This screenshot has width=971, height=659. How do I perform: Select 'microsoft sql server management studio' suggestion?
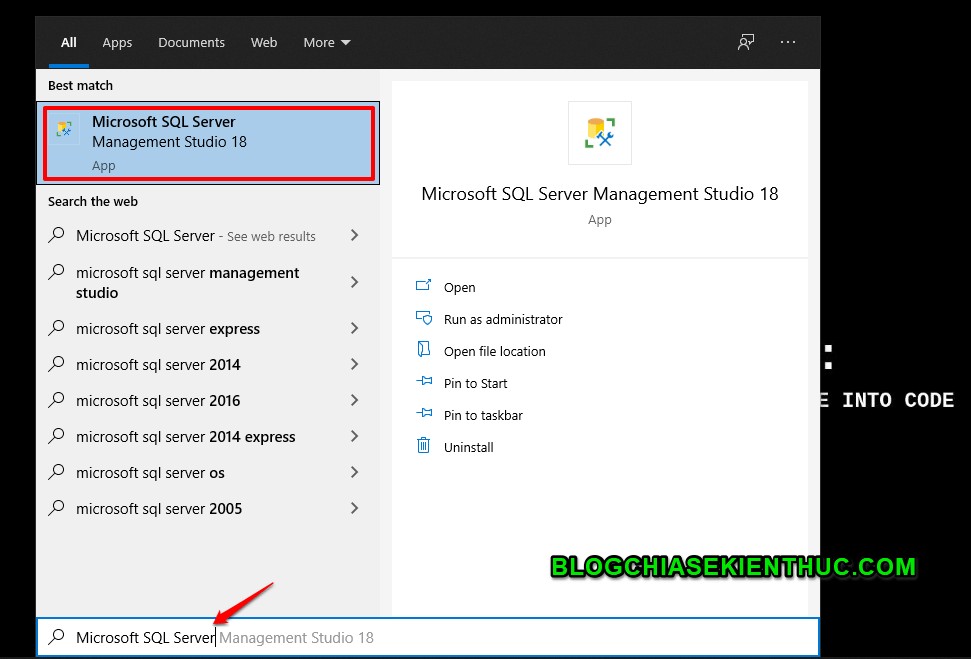coord(207,282)
